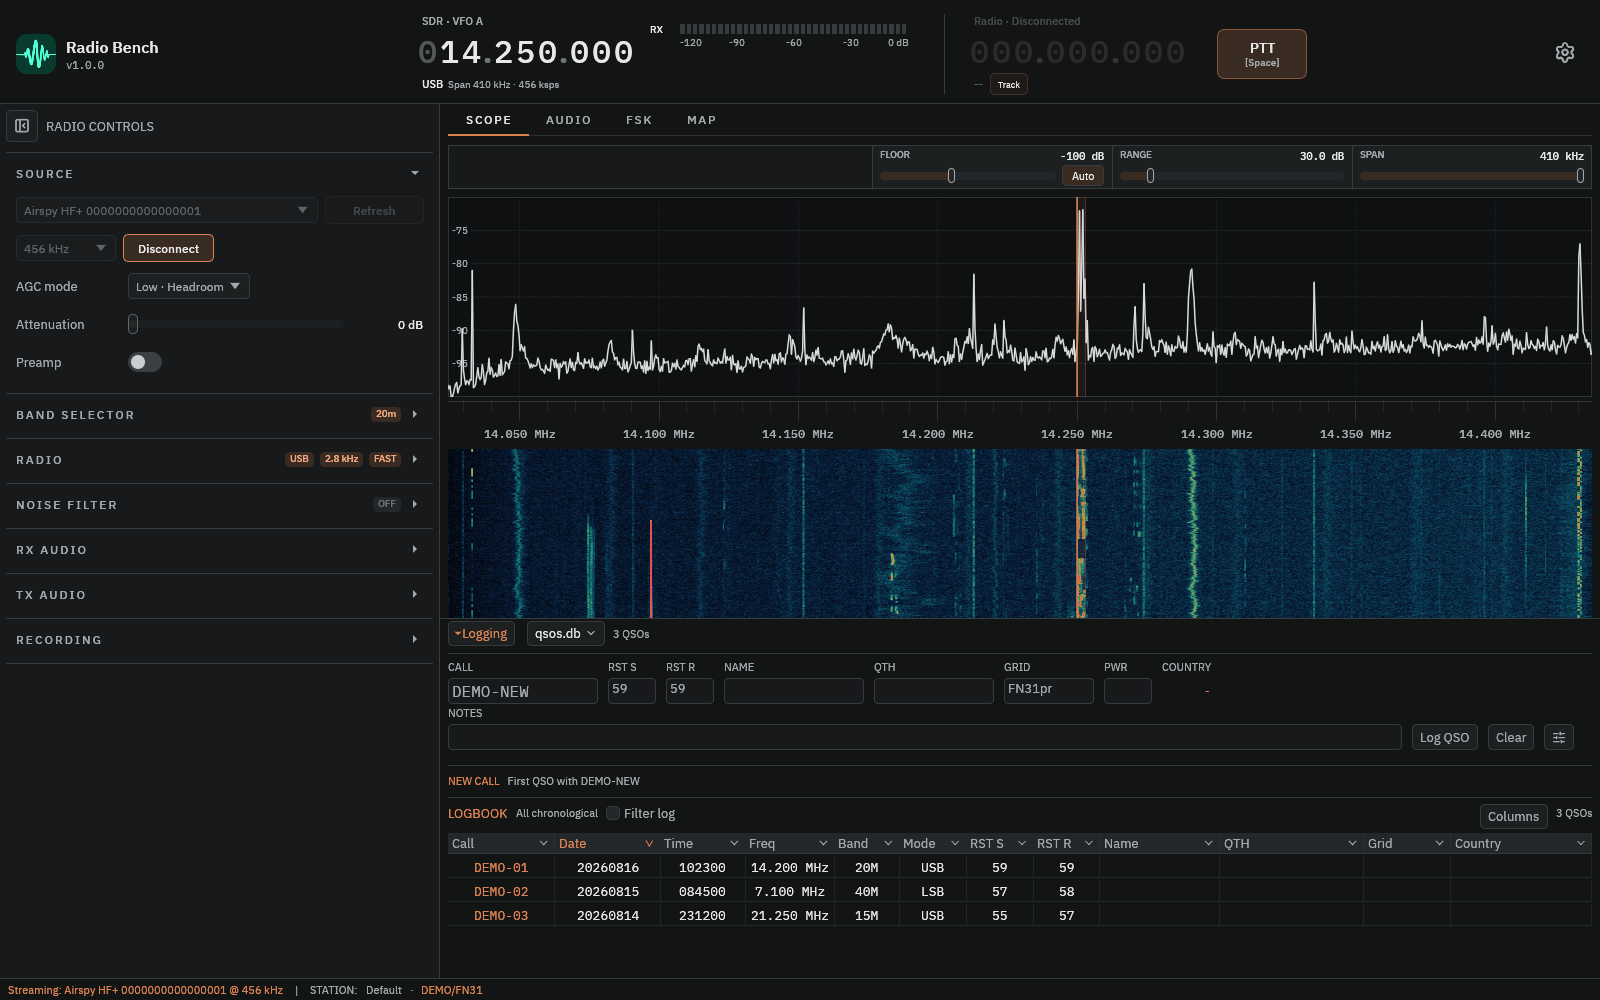Focus the NAME input field
Screen dimensions: 1600x1000
[x=794, y=691]
